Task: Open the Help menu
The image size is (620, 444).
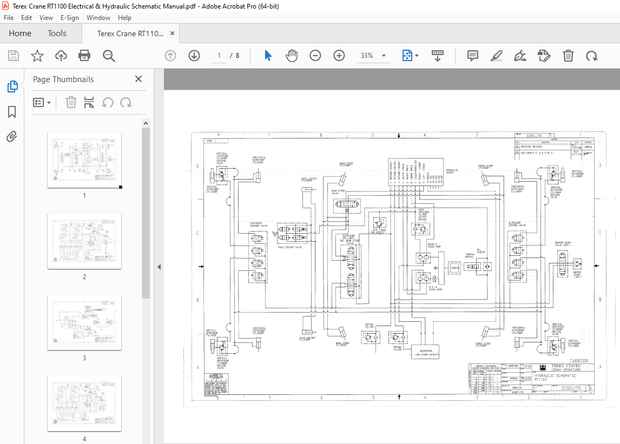Action: [125, 18]
